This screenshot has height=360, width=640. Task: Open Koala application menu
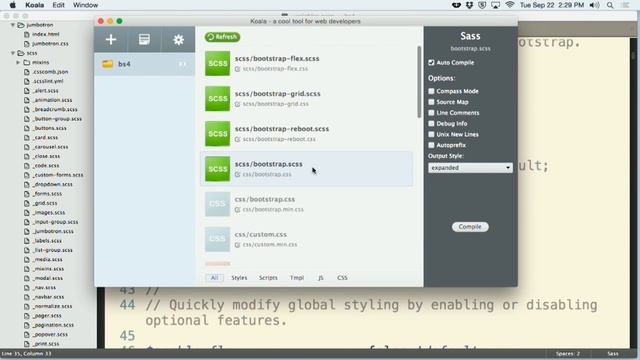pyautogui.click(x=34, y=5)
